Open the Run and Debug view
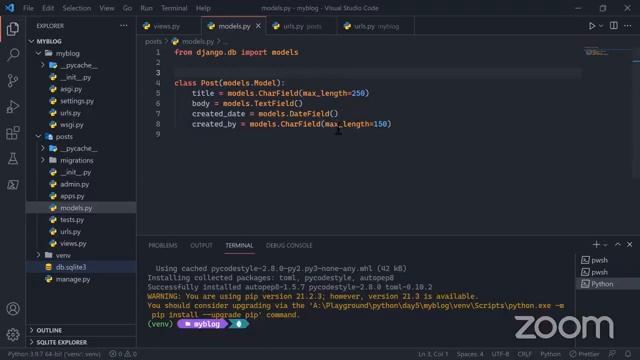This screenshot has height=360, width=640. click(x=13, y=107)
